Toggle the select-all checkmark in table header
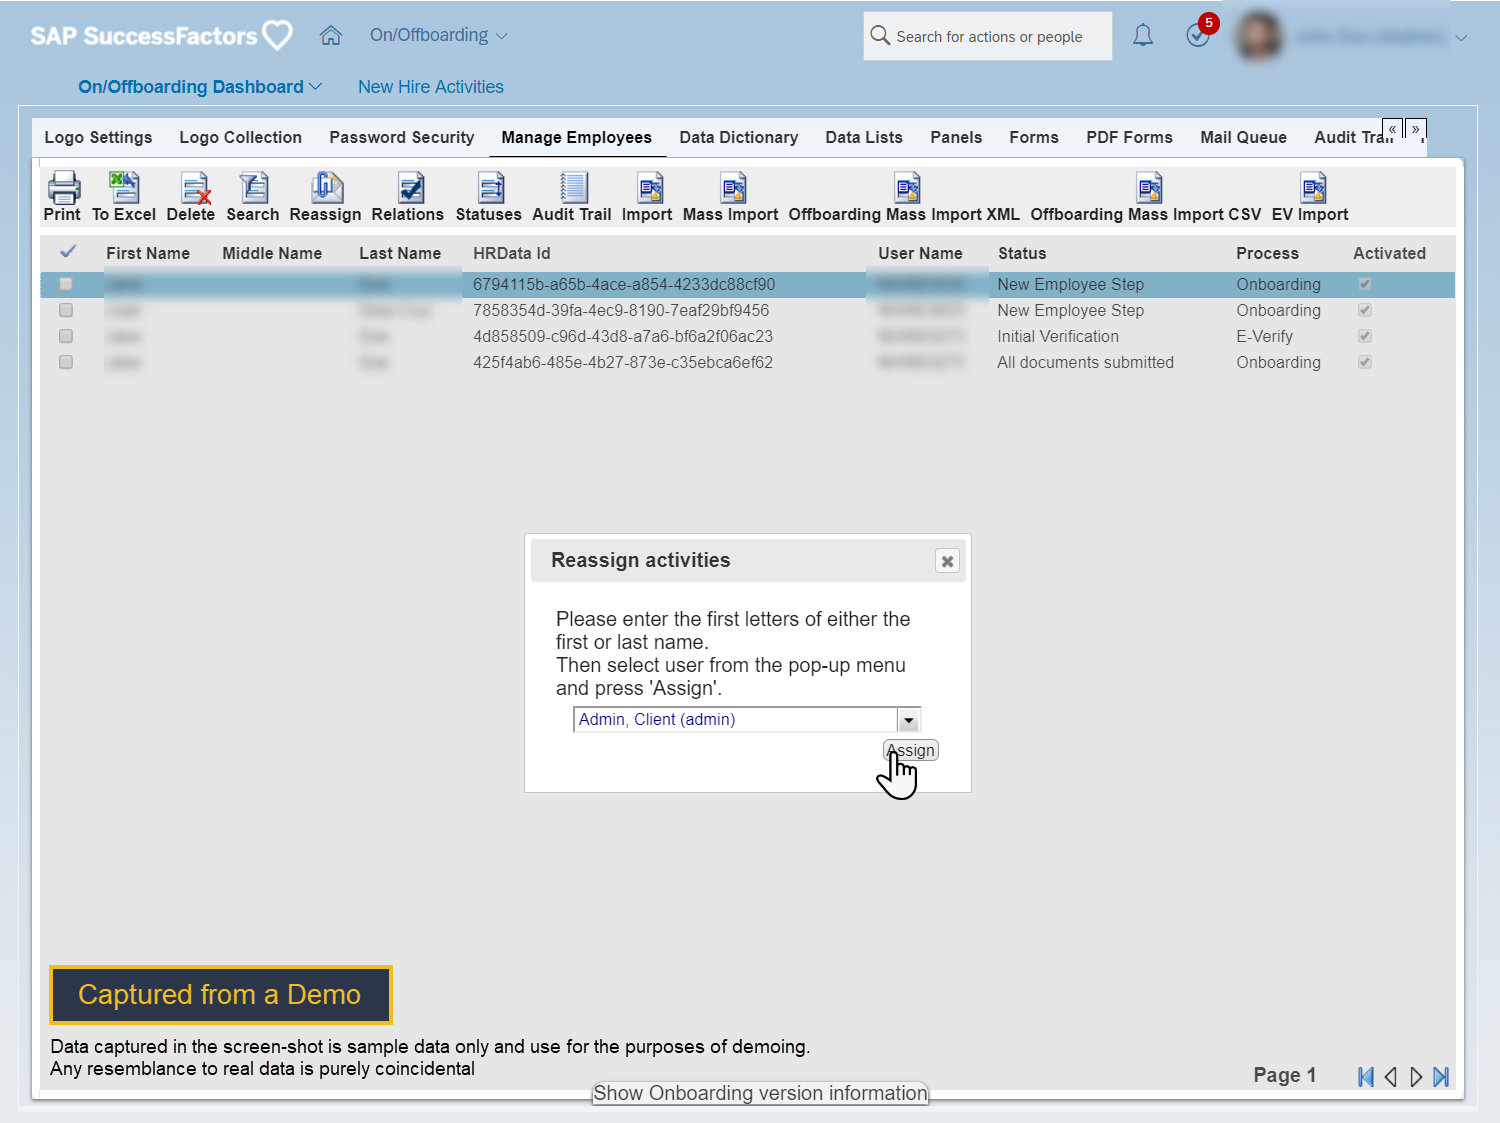The height and width of the screenshot is (1123, 1500). (x=68, y=251)
